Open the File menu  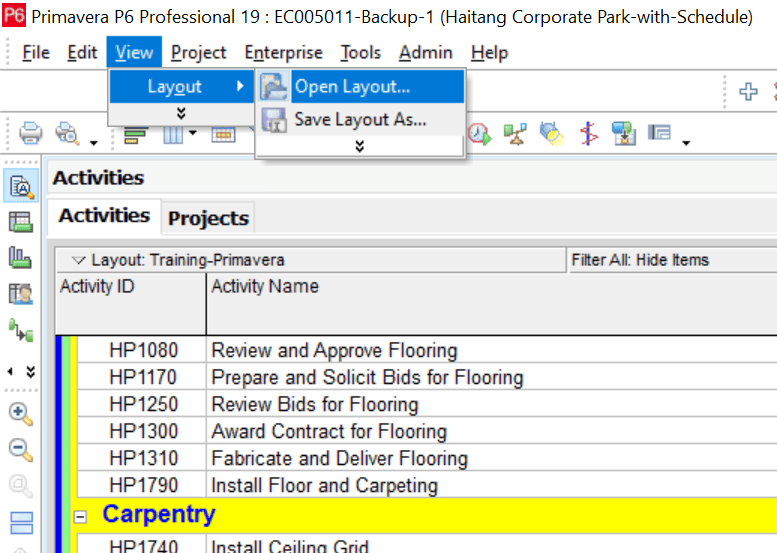(x=36, y=53)
